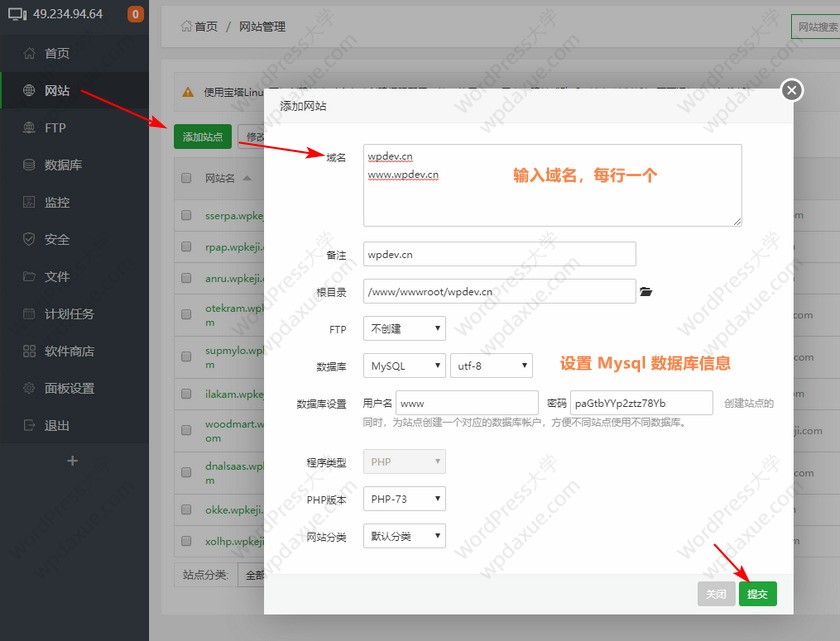Viewport: 840px width, 641px height.
Task: Click the database password input field
Action: [x=641, y=403]
